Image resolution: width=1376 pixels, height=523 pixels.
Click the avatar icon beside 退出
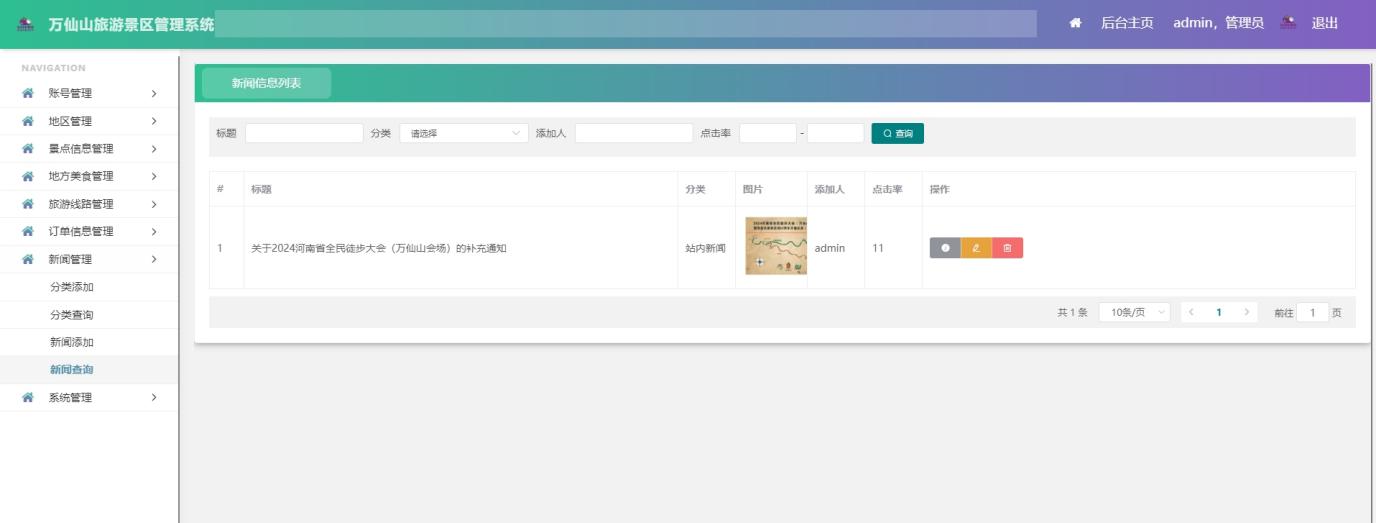pos(1290,23)
